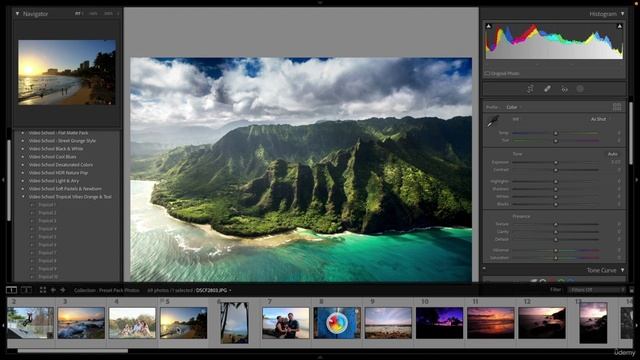Expand the Video School Flat Matte Pack folder
The height and width of the screenshot is (360, 640).
click(x=23, y=133)
